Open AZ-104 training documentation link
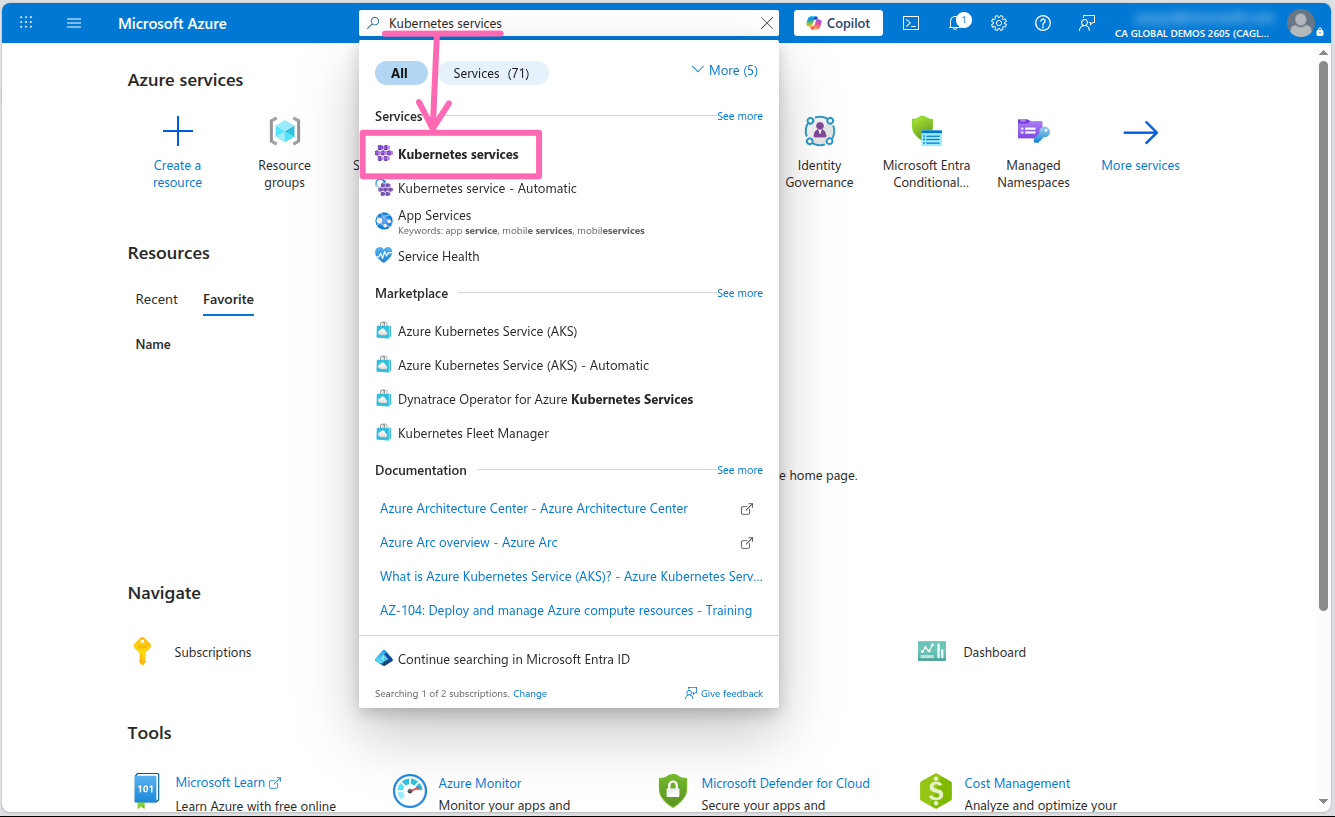This screenshot has height=817, width=1335. click(566, 610)
